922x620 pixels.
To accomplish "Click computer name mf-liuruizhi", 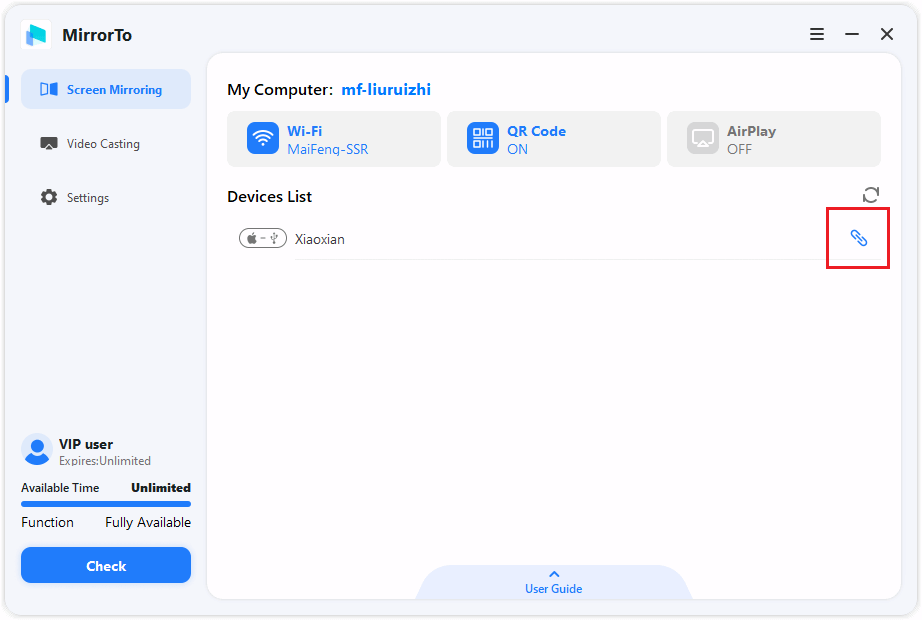I will (386, 89).
